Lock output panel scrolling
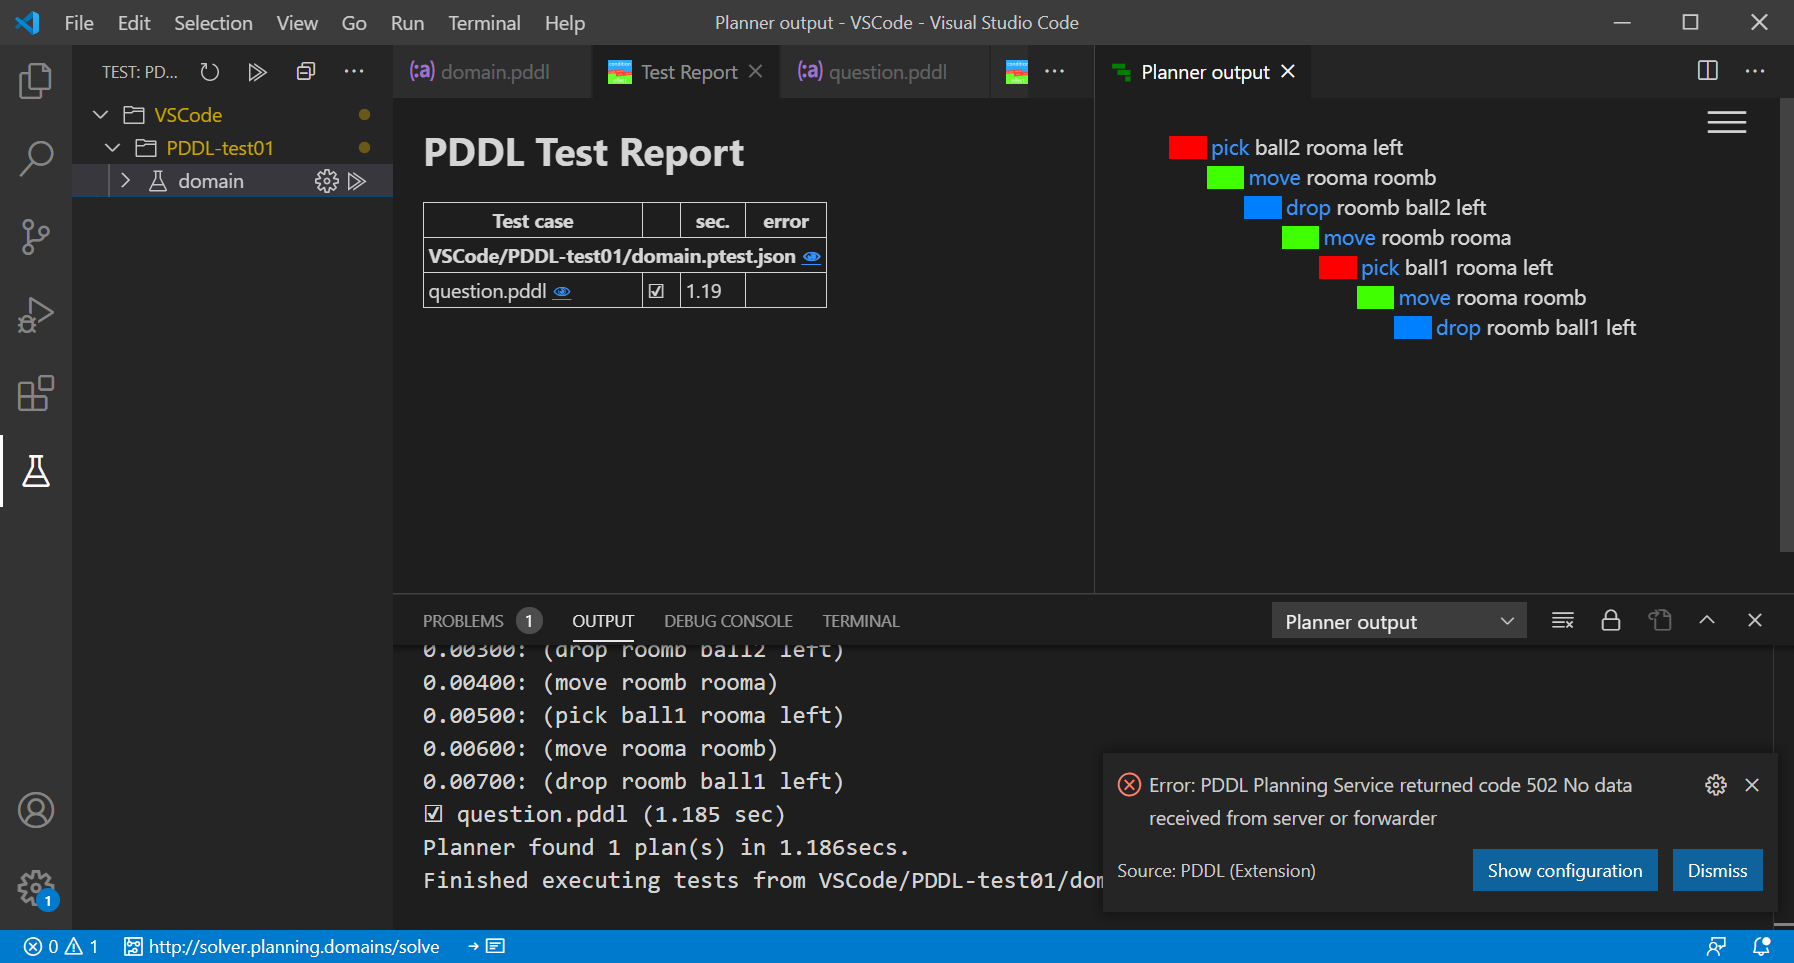Screen dimensions: 1794x963 click(1611, 621)
